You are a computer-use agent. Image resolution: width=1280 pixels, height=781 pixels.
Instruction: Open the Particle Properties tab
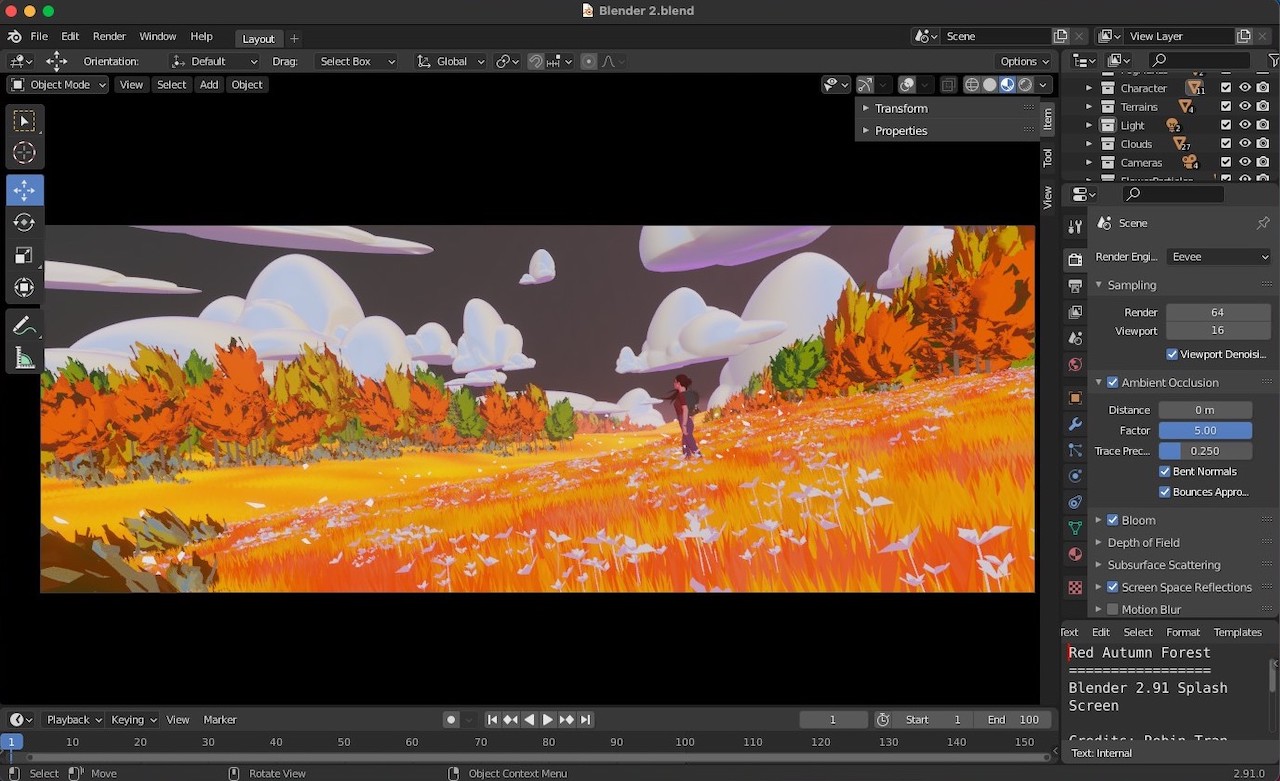[1075, 450]
